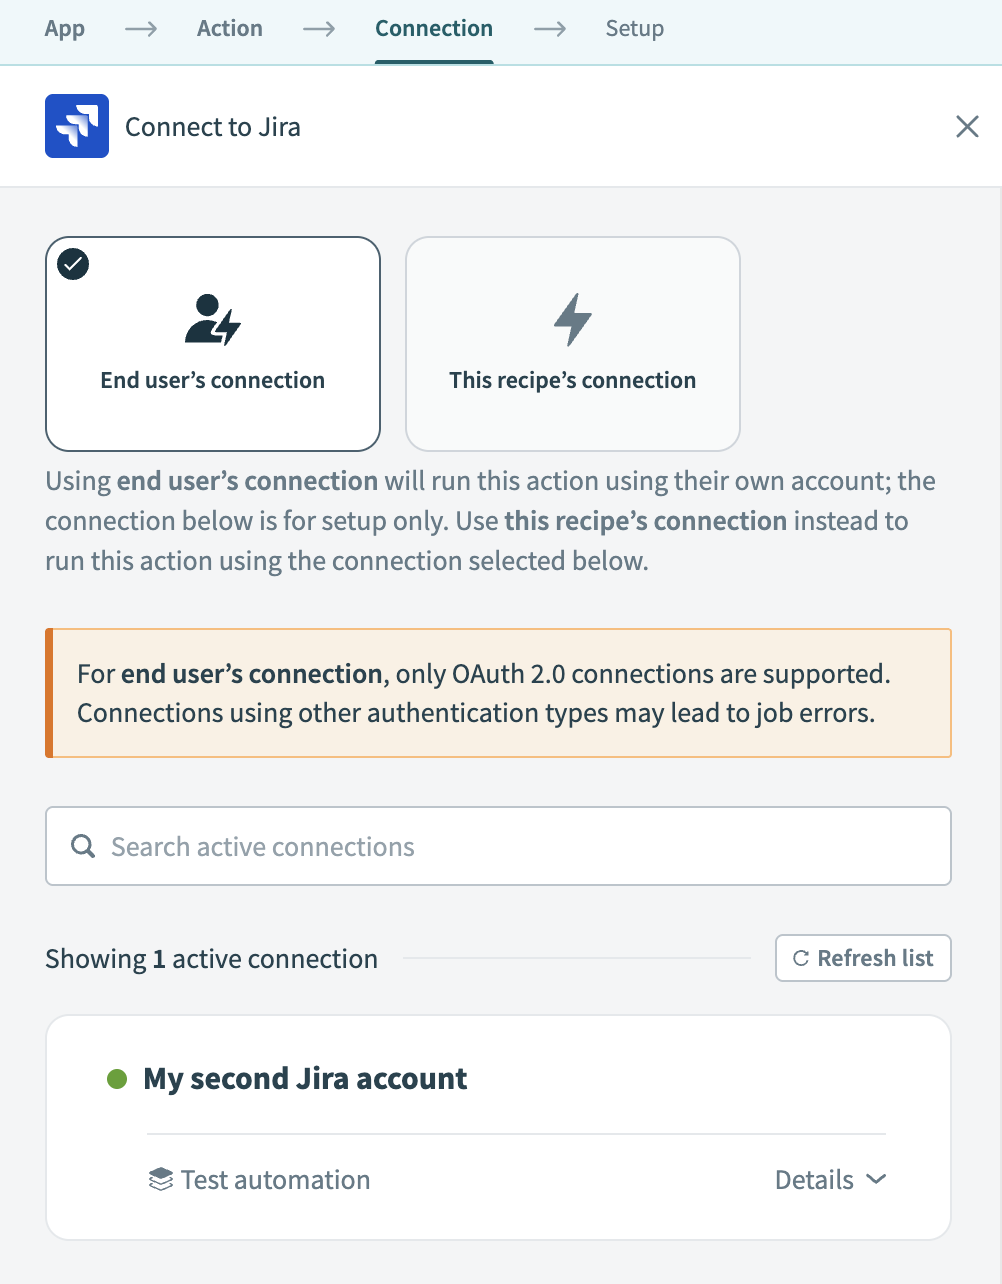Click the selected checkmark badge on End user's card
Viewport: 1002px width, 1284px height.
pos(73,265)
